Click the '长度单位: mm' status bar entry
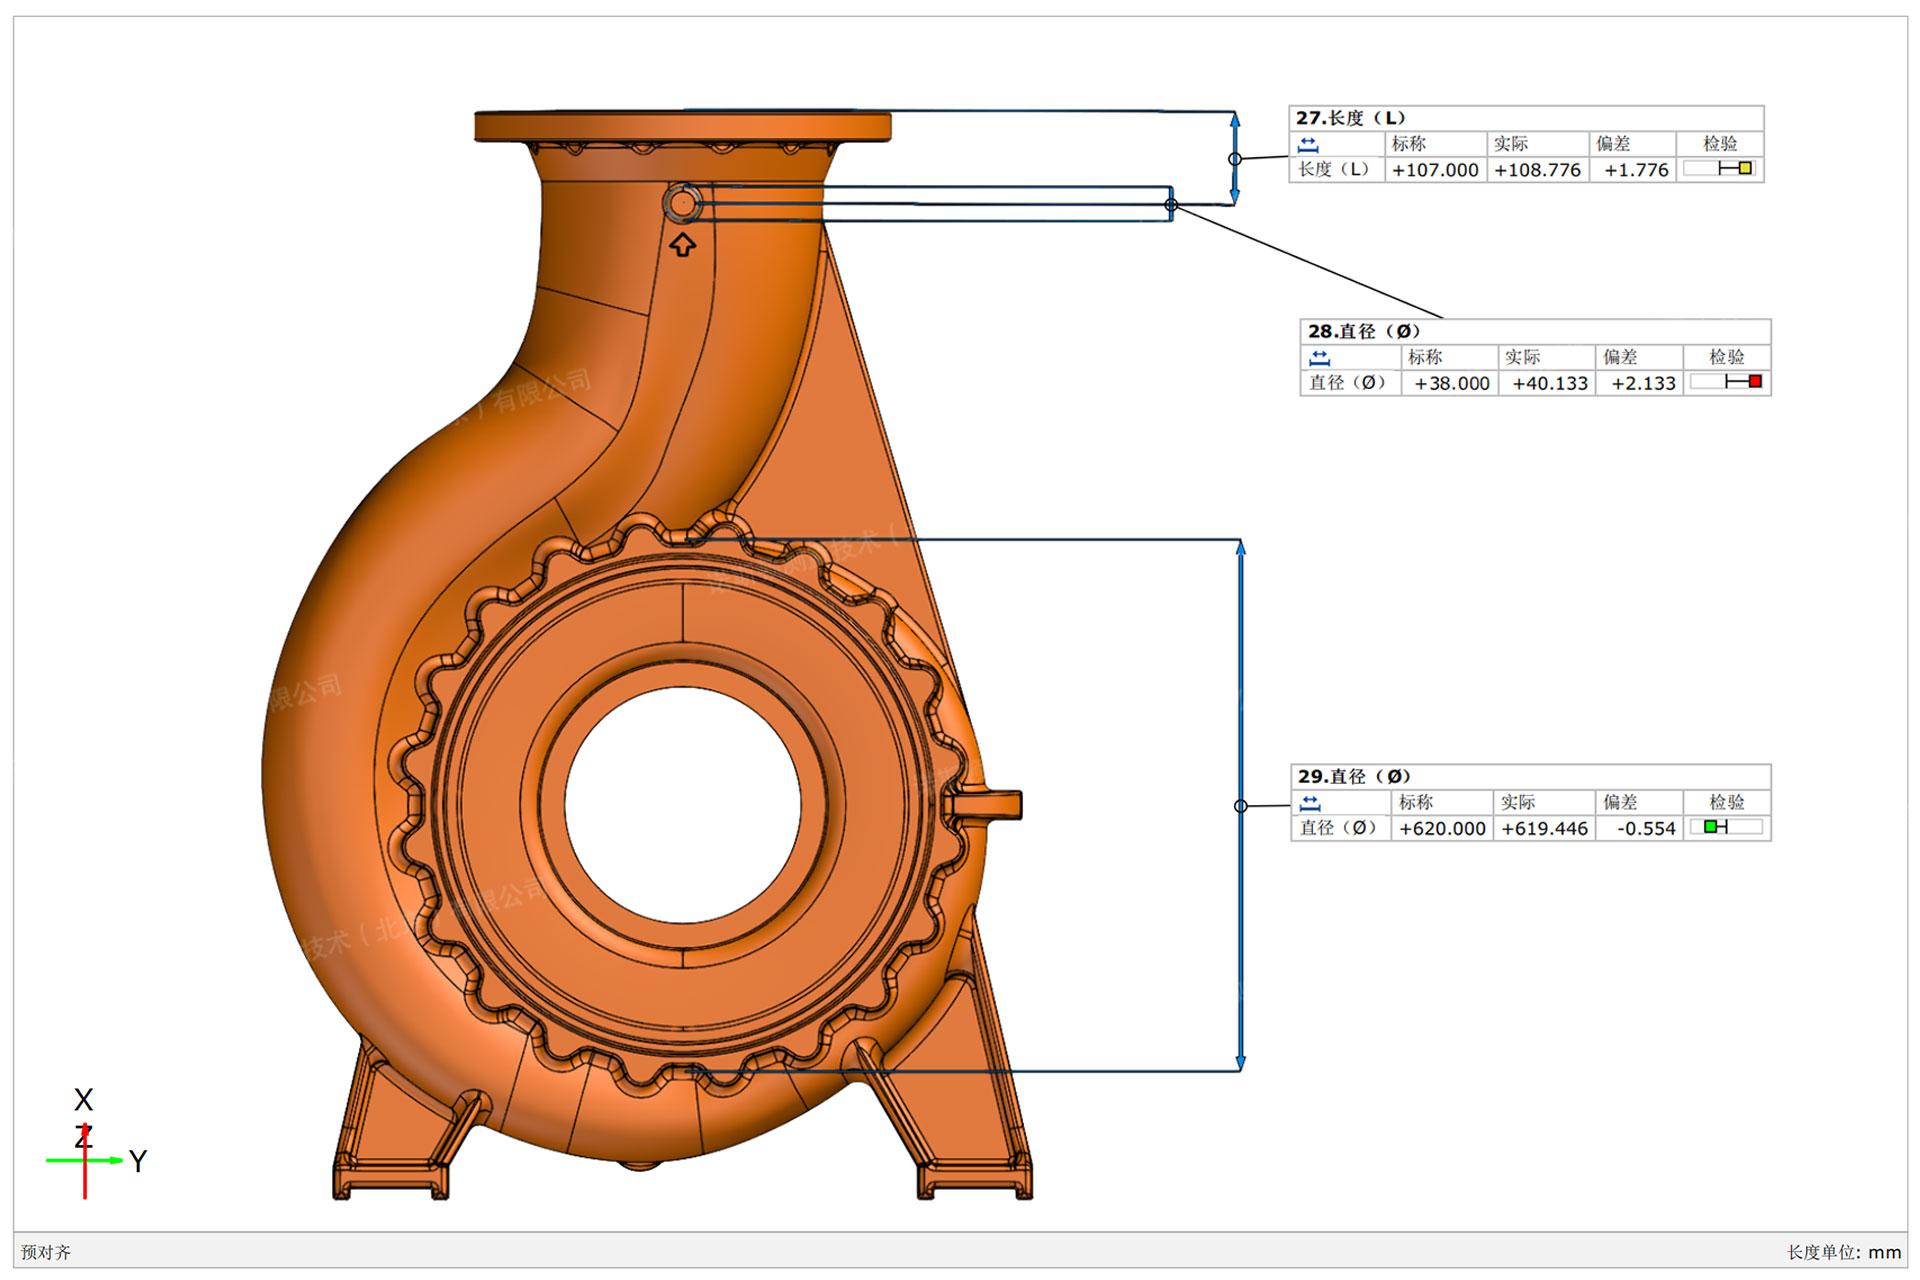 pyautogui.click(x=1844, y=1252)
